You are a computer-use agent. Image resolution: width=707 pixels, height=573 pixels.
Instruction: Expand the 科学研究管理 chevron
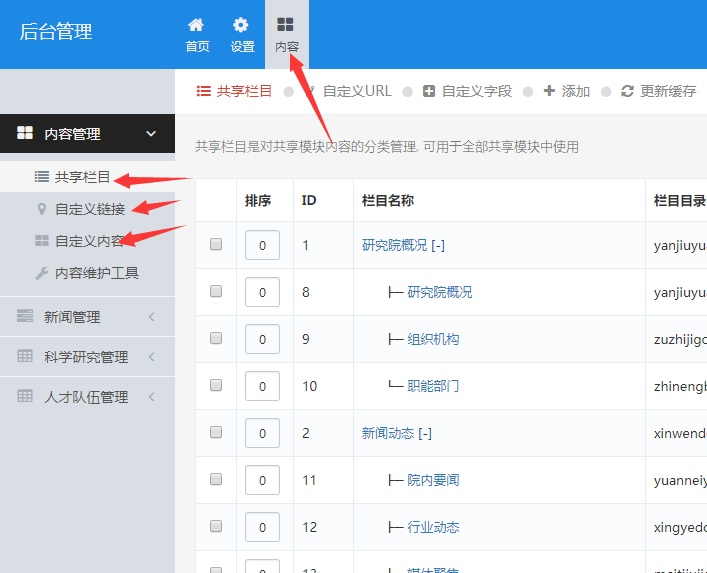(152, 357)
